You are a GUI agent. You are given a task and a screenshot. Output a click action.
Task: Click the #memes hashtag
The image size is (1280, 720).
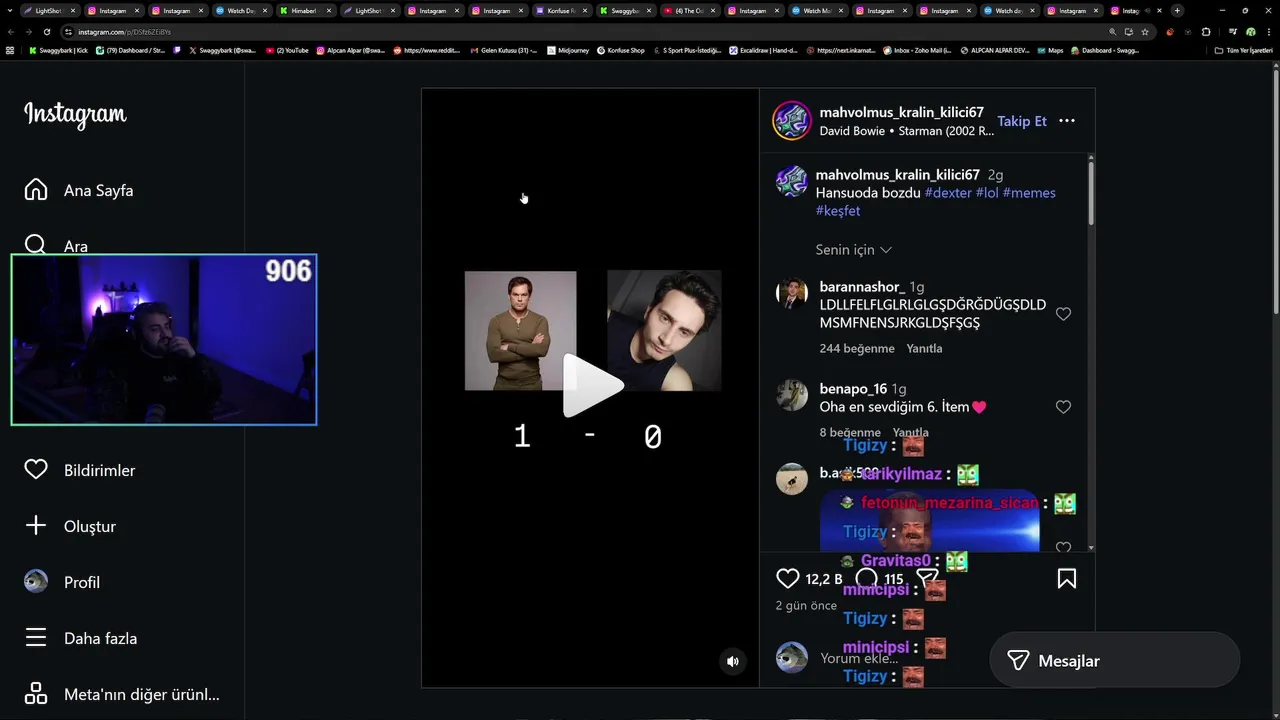coord(1029,193)
